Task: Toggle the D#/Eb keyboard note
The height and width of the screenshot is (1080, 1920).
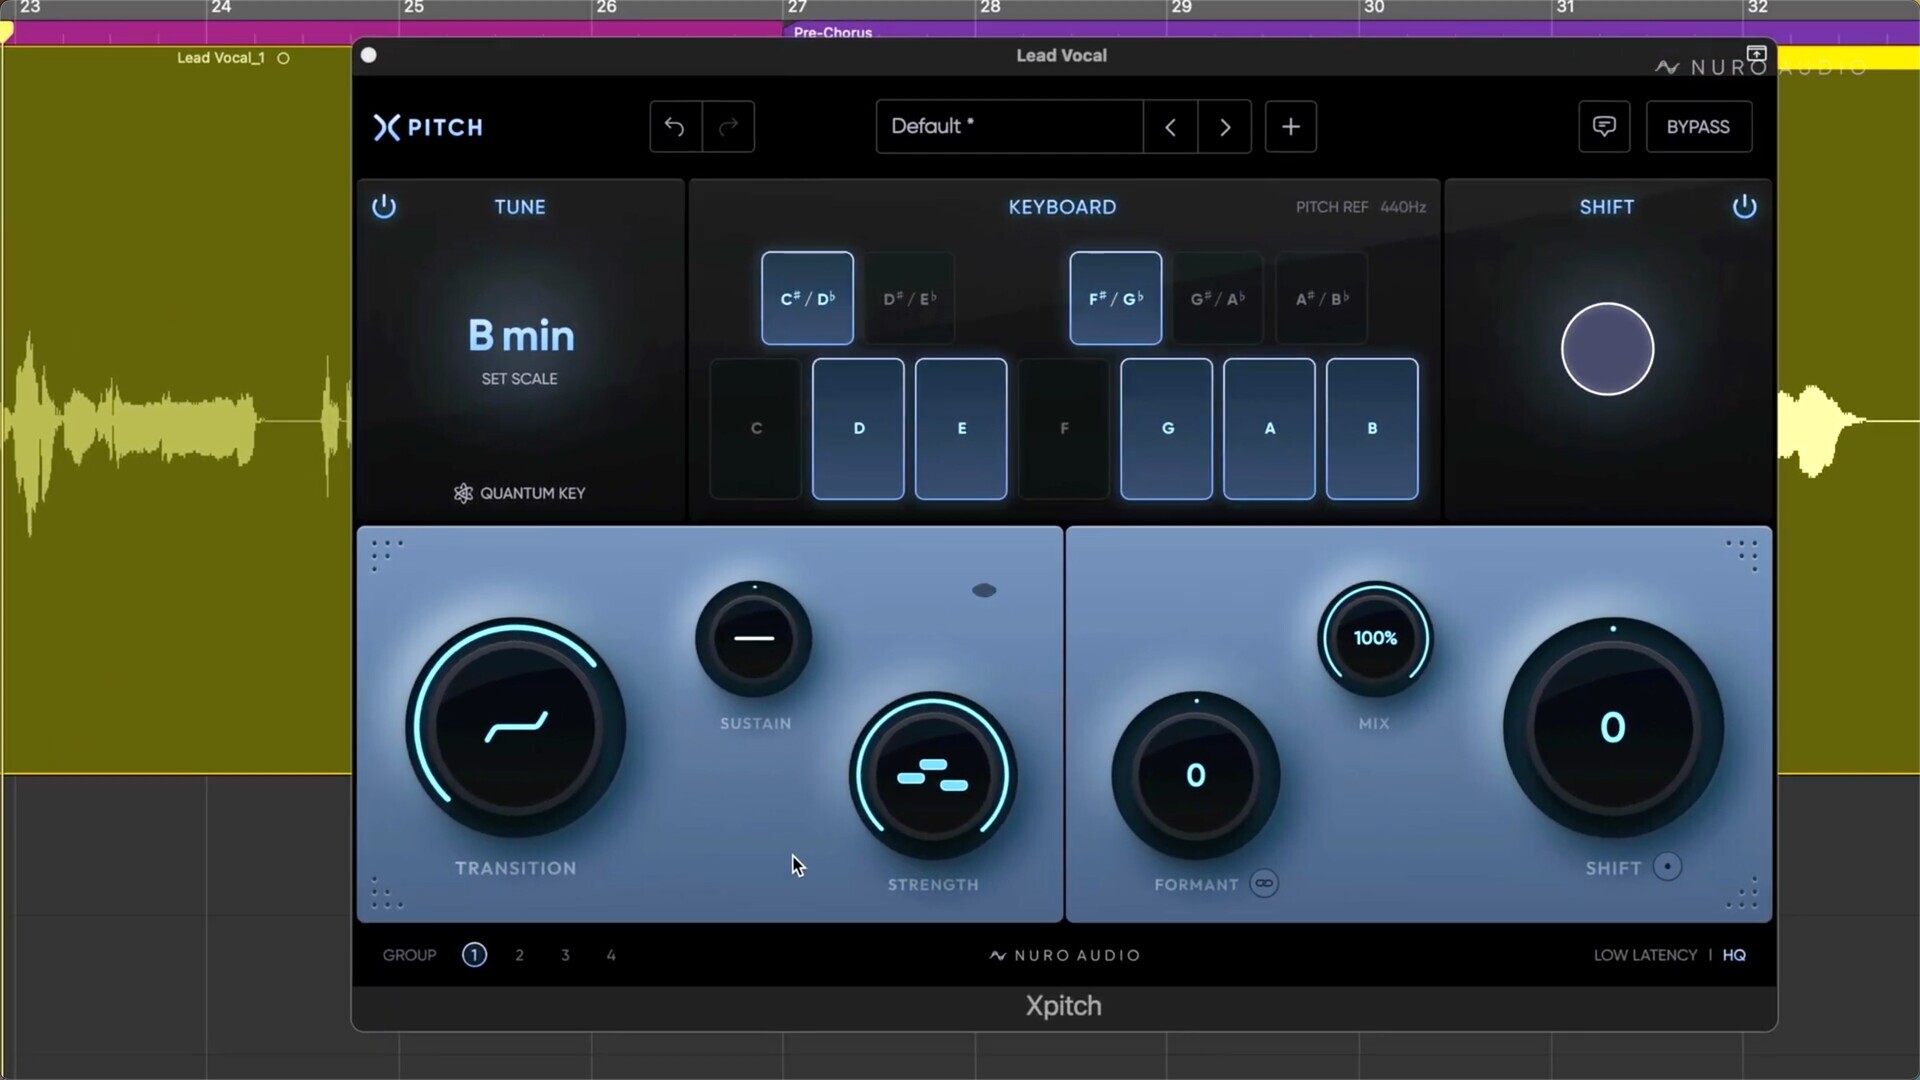Action: 910,298
